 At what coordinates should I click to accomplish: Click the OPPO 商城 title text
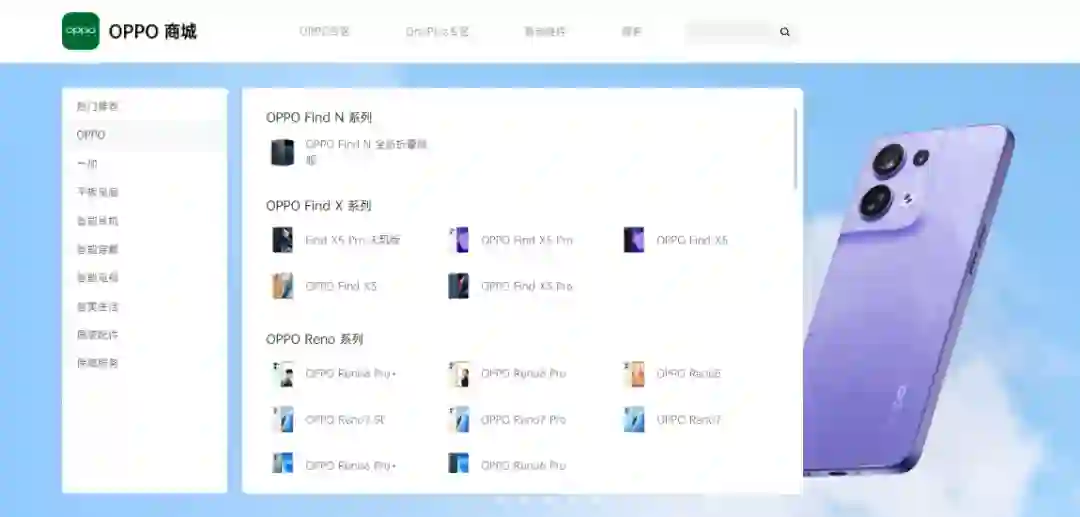[x=153, y=32]
